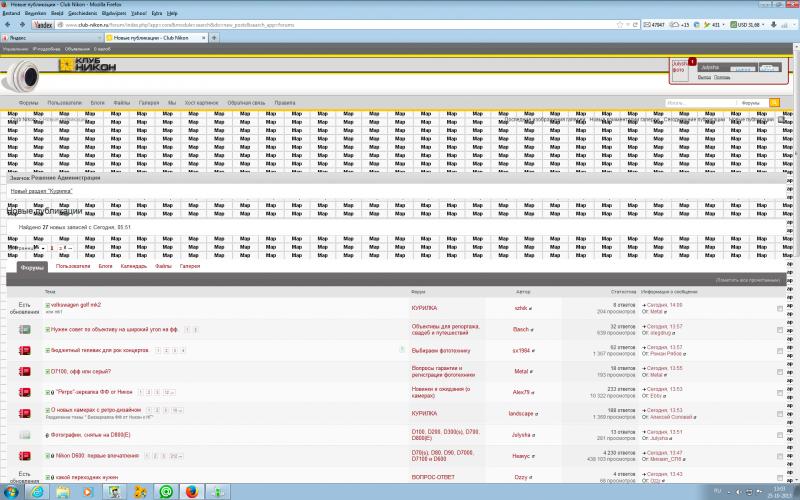Open the volkswagen golf mk2 topic

pyautogui.click(x=76, y=305)
